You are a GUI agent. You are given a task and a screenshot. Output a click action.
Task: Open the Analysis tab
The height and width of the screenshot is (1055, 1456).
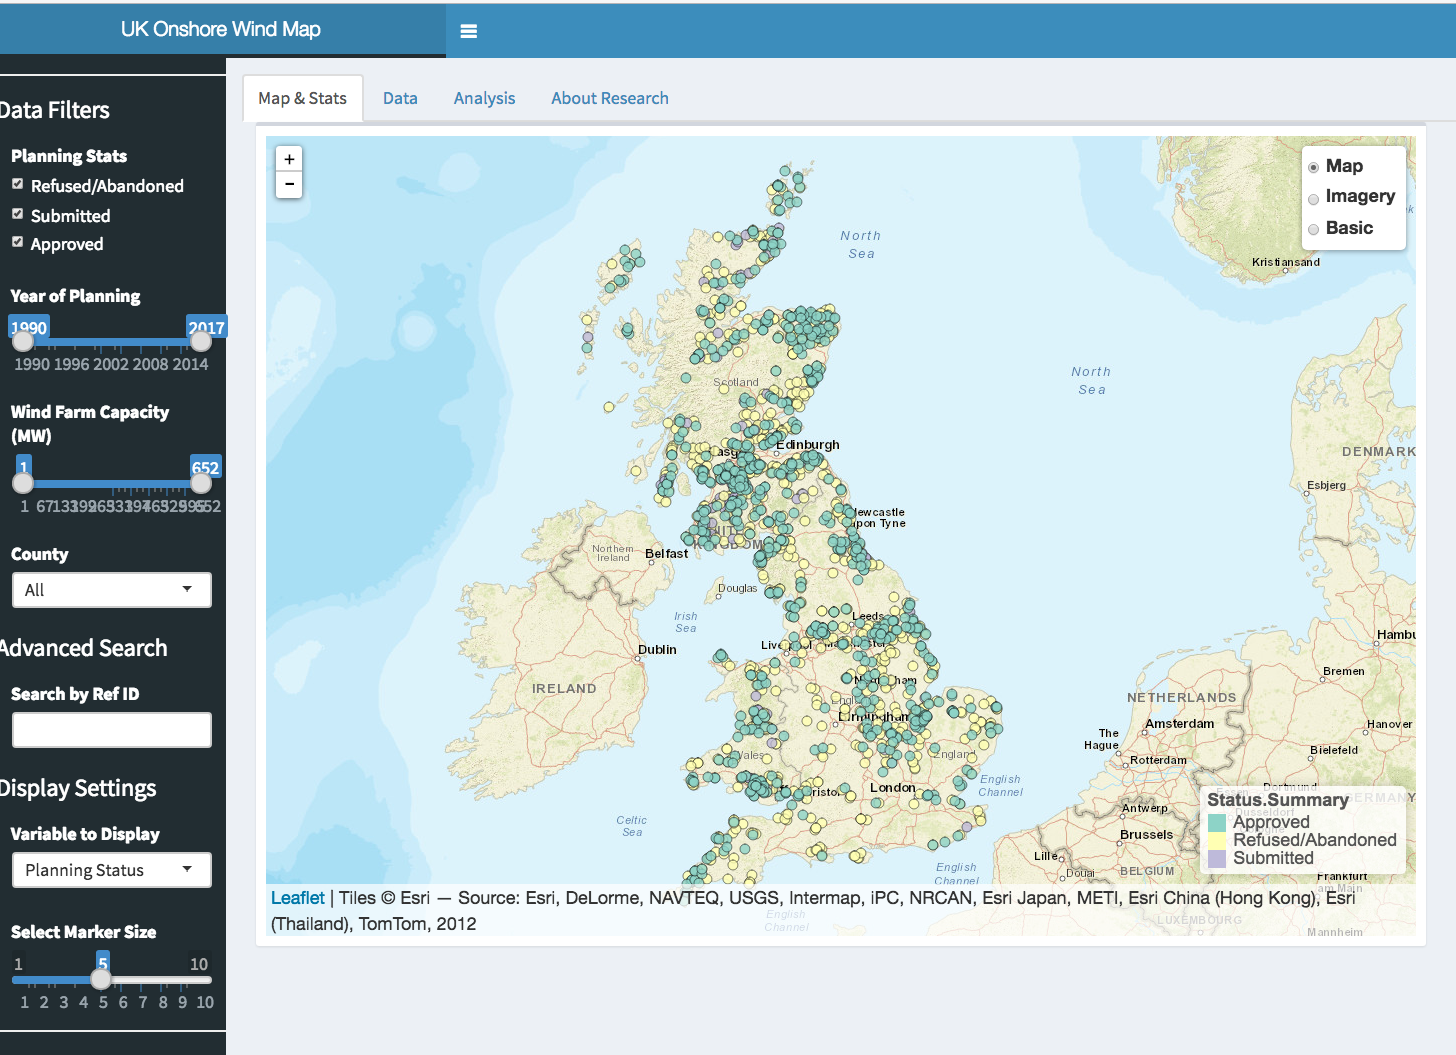(484, 98)
